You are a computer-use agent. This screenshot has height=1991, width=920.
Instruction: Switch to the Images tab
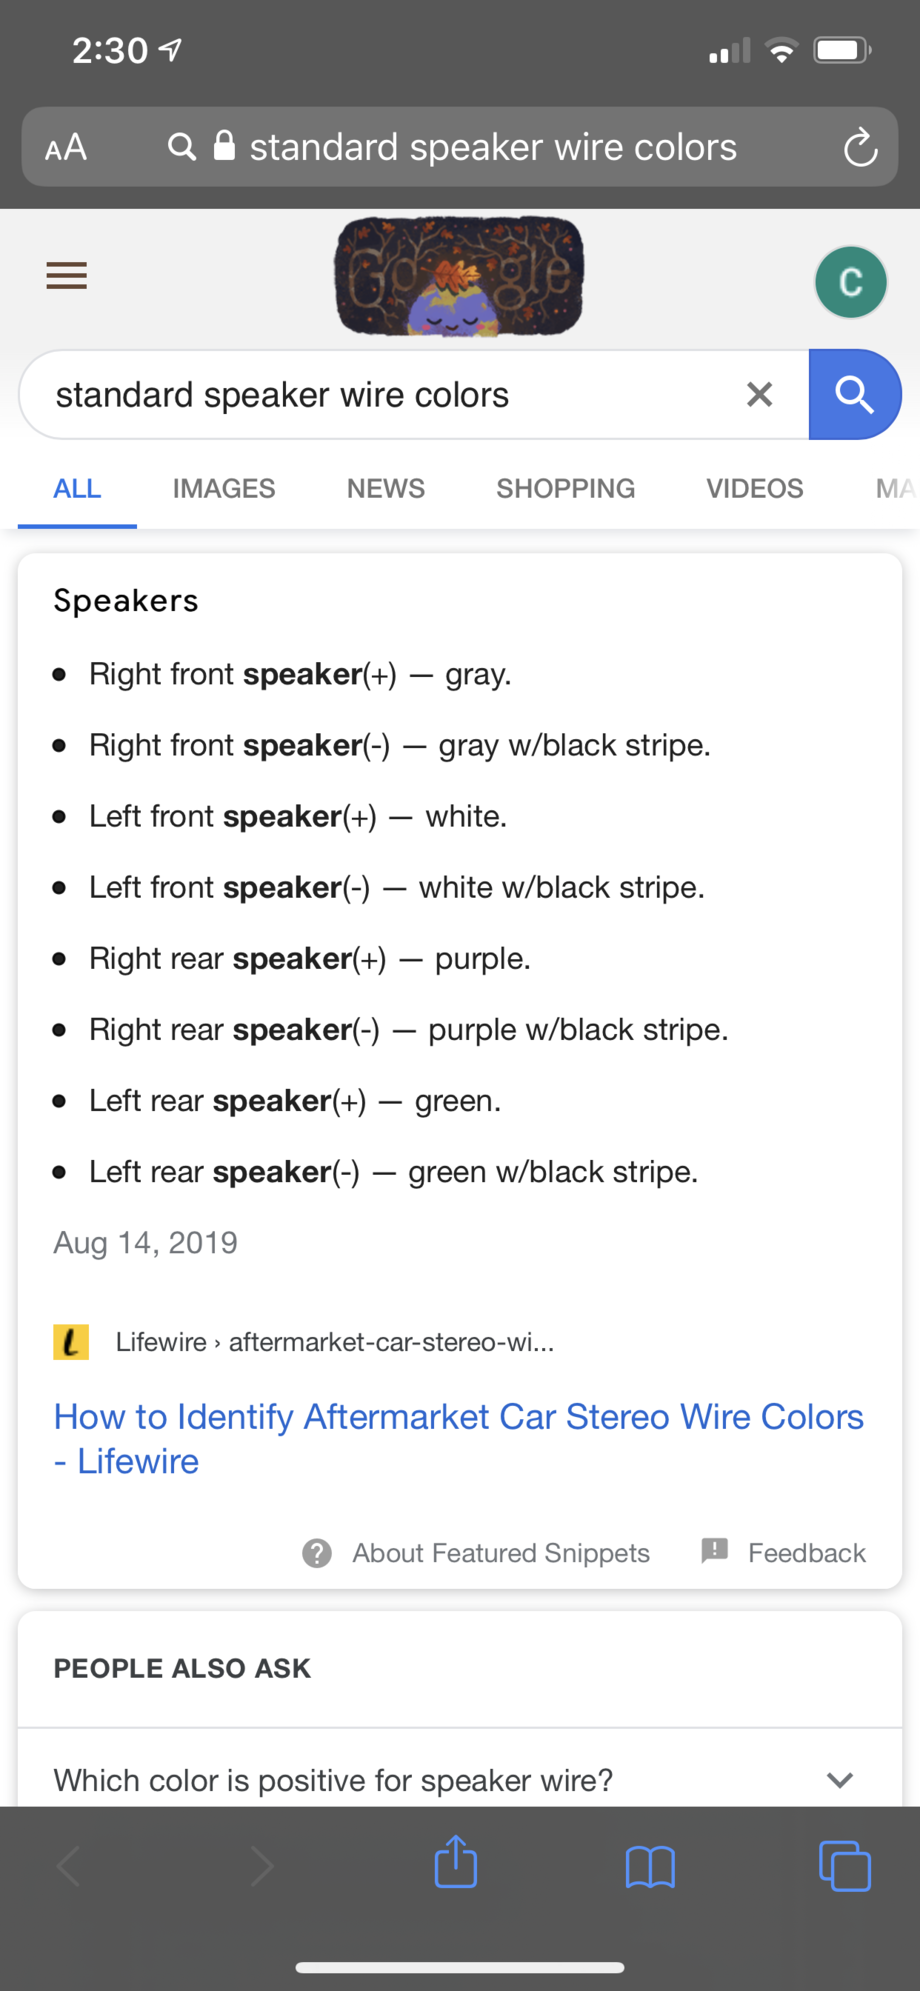point(224,489)
